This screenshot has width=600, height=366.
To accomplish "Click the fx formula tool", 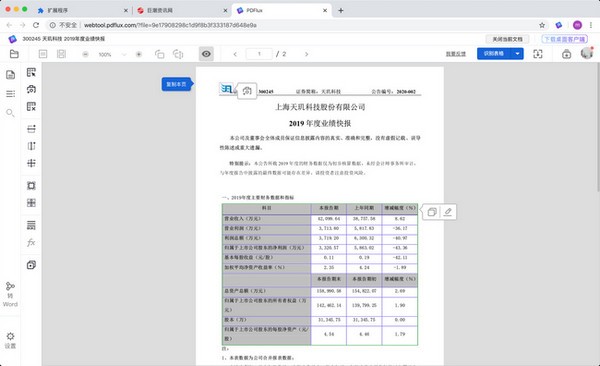I will (x=31, y=242).
